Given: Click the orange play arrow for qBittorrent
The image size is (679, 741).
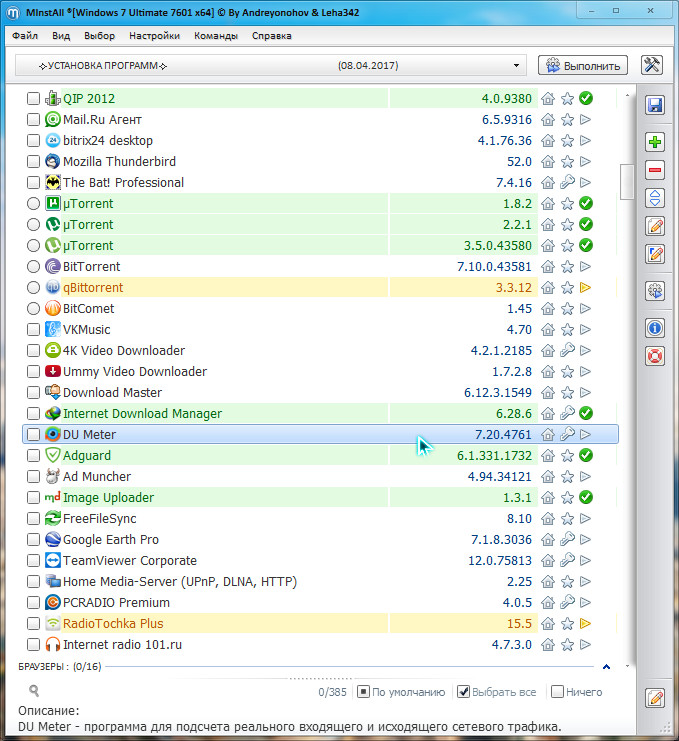Looking at the screenshot, I should point(585,287).
